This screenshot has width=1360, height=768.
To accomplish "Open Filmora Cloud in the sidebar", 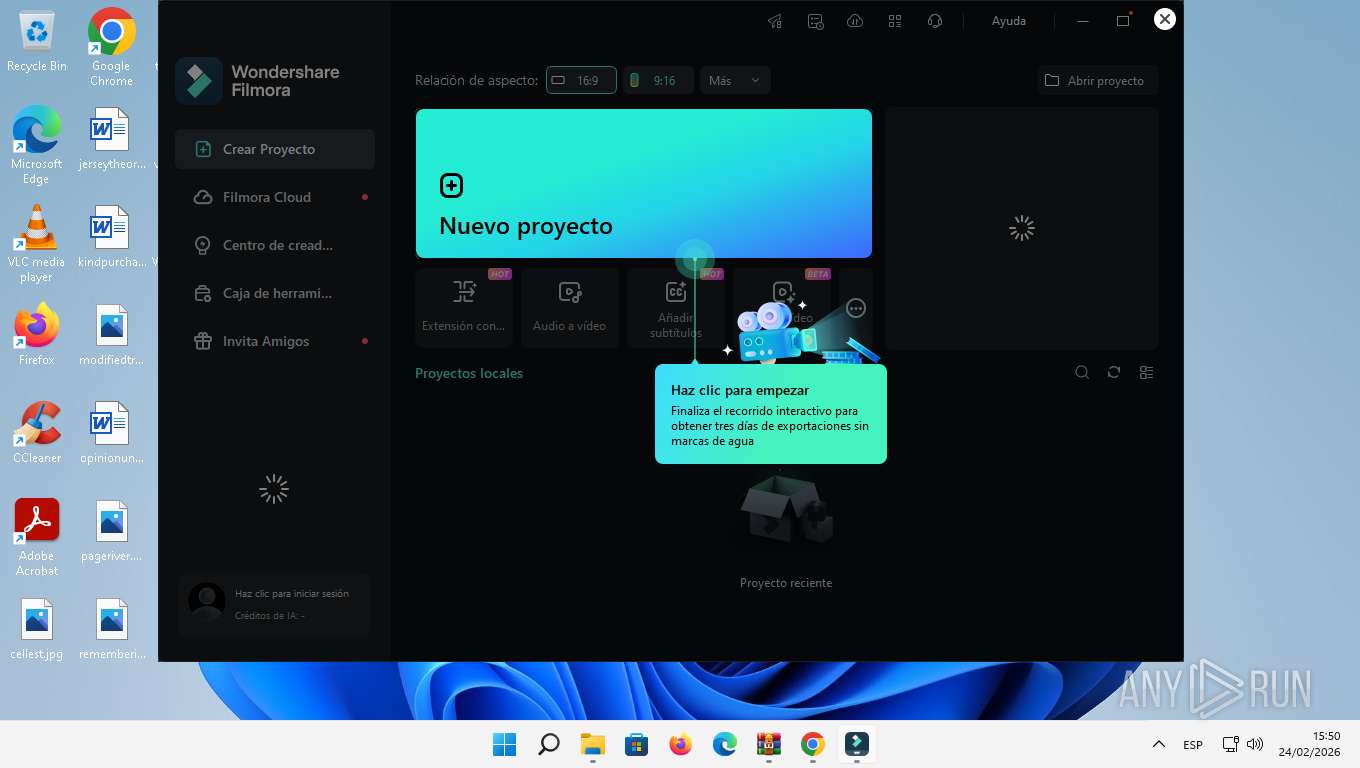I will click(x=275, y=197).
